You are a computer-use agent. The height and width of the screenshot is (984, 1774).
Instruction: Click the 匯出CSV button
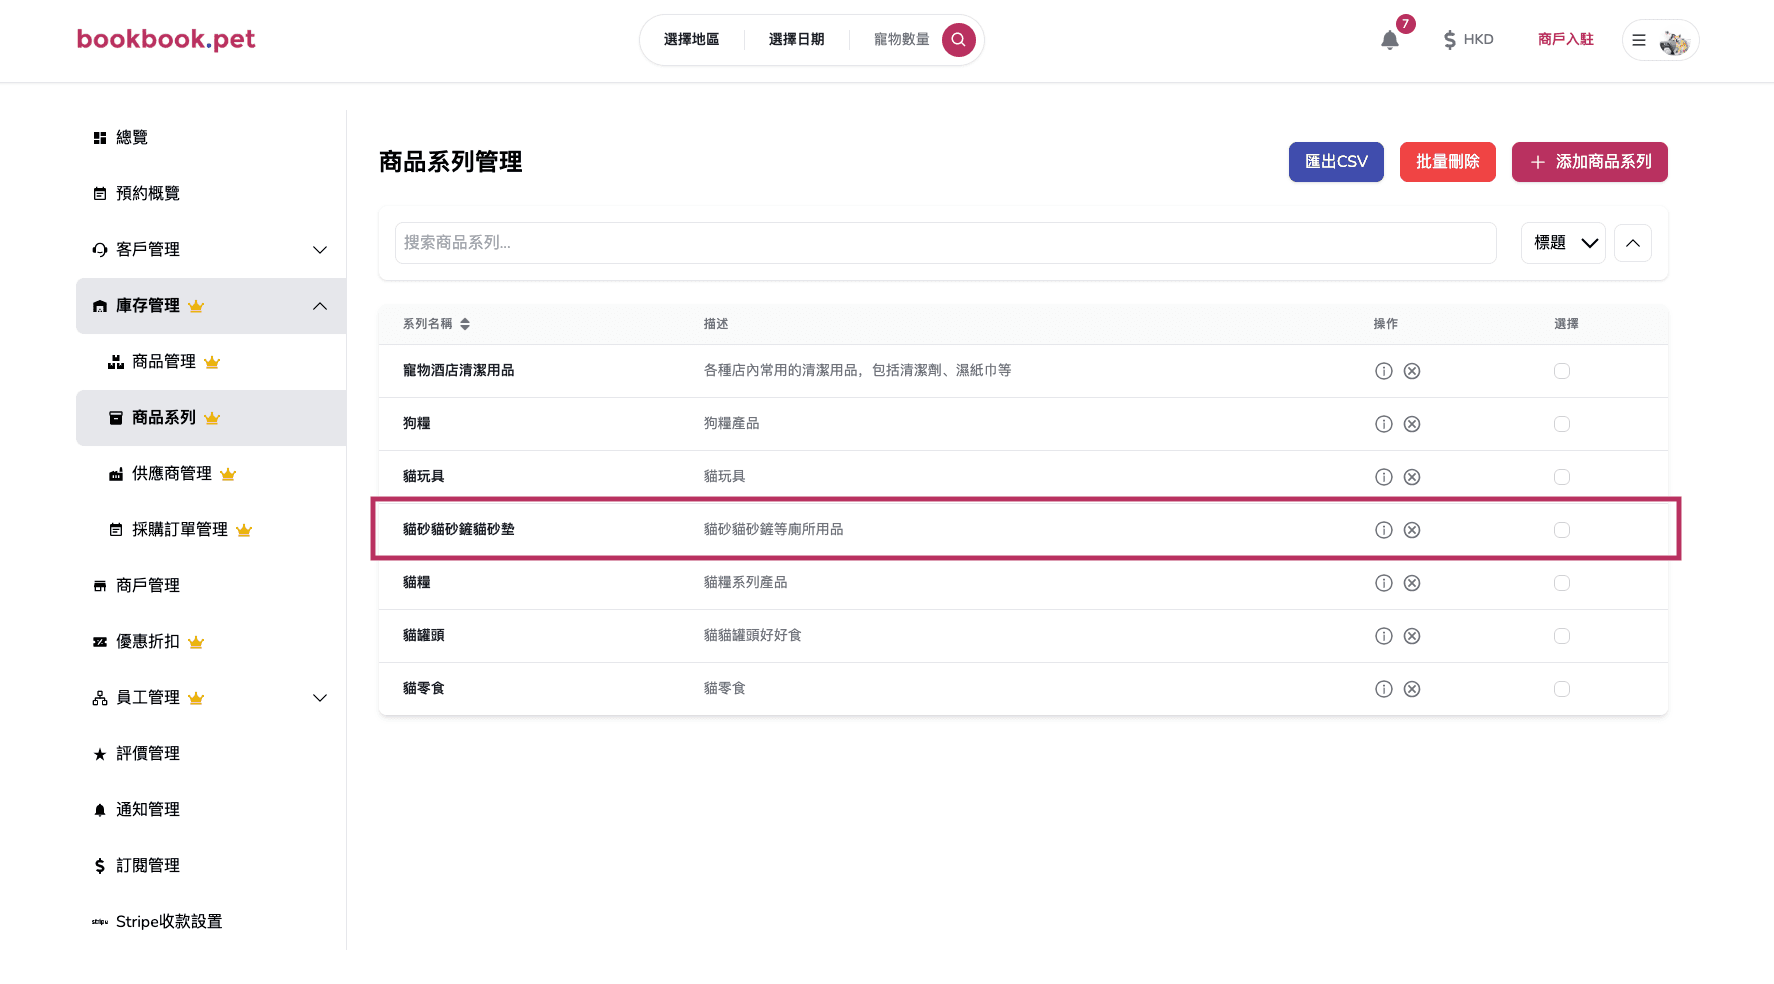tap(1336, 162)
